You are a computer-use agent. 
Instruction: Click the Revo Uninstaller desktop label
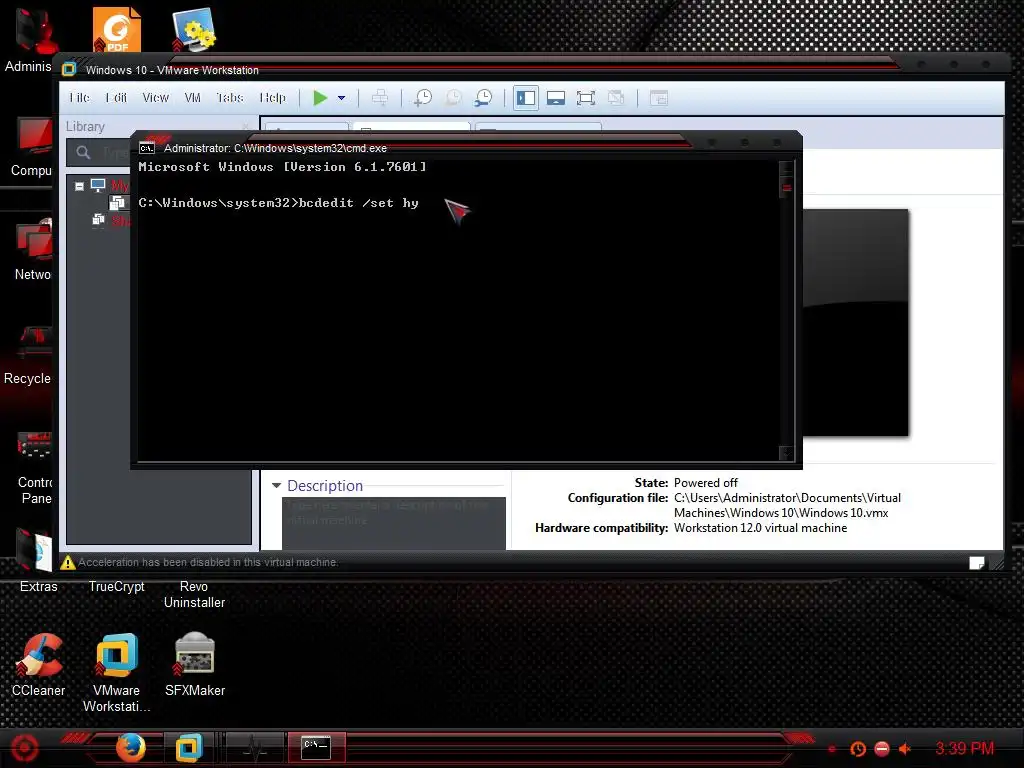[195, 594]
